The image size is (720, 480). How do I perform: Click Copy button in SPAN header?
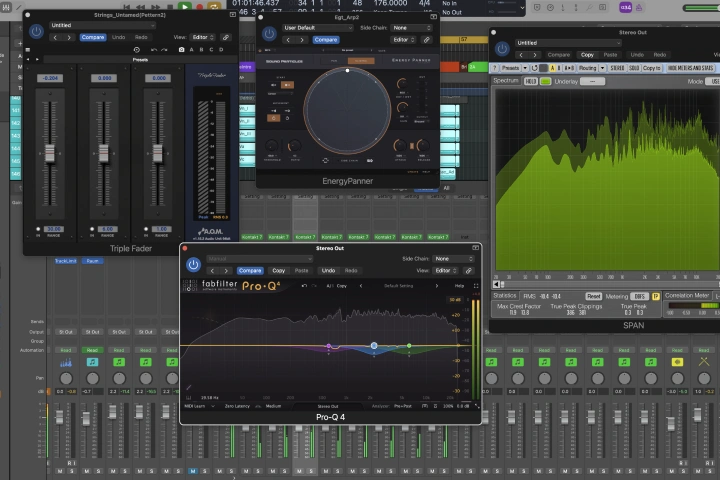point(587,55)
